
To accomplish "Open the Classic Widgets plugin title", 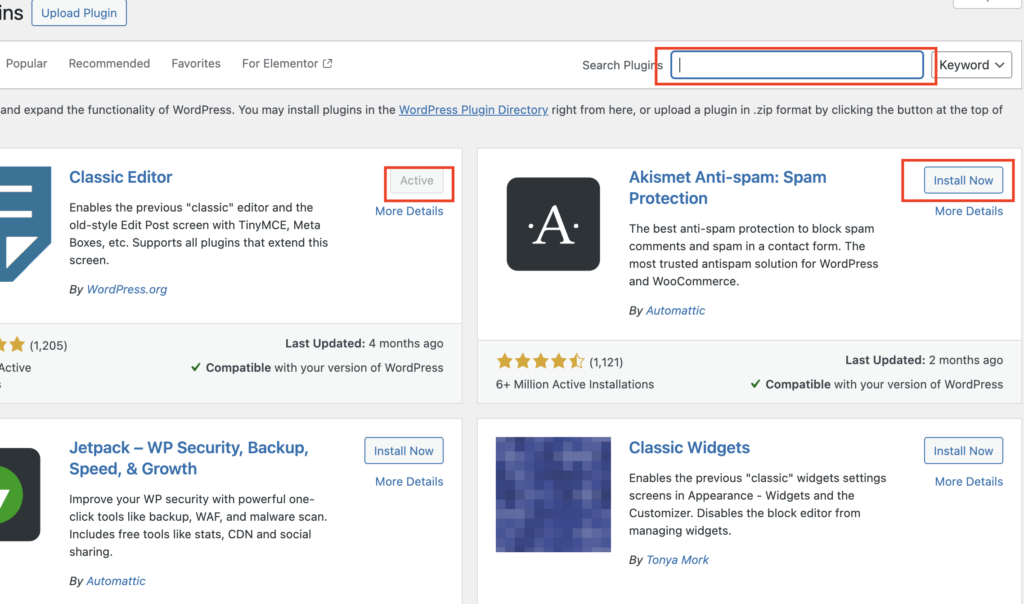I will coord(689,447).
